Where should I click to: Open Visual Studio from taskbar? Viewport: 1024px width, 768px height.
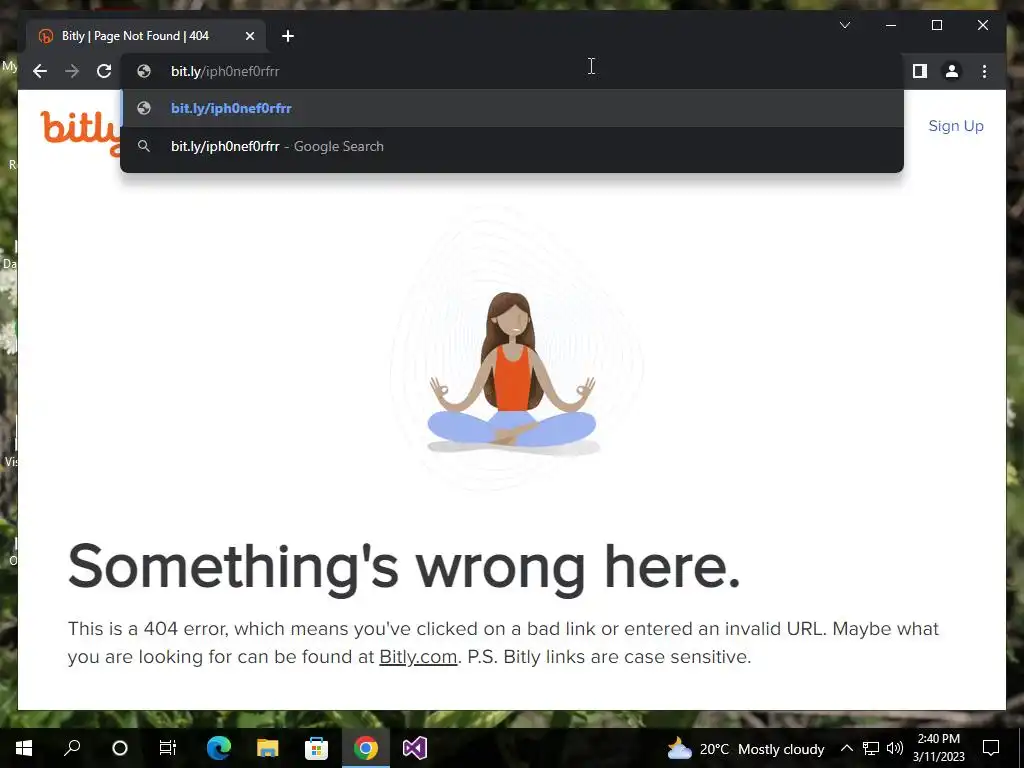point(415,748)
